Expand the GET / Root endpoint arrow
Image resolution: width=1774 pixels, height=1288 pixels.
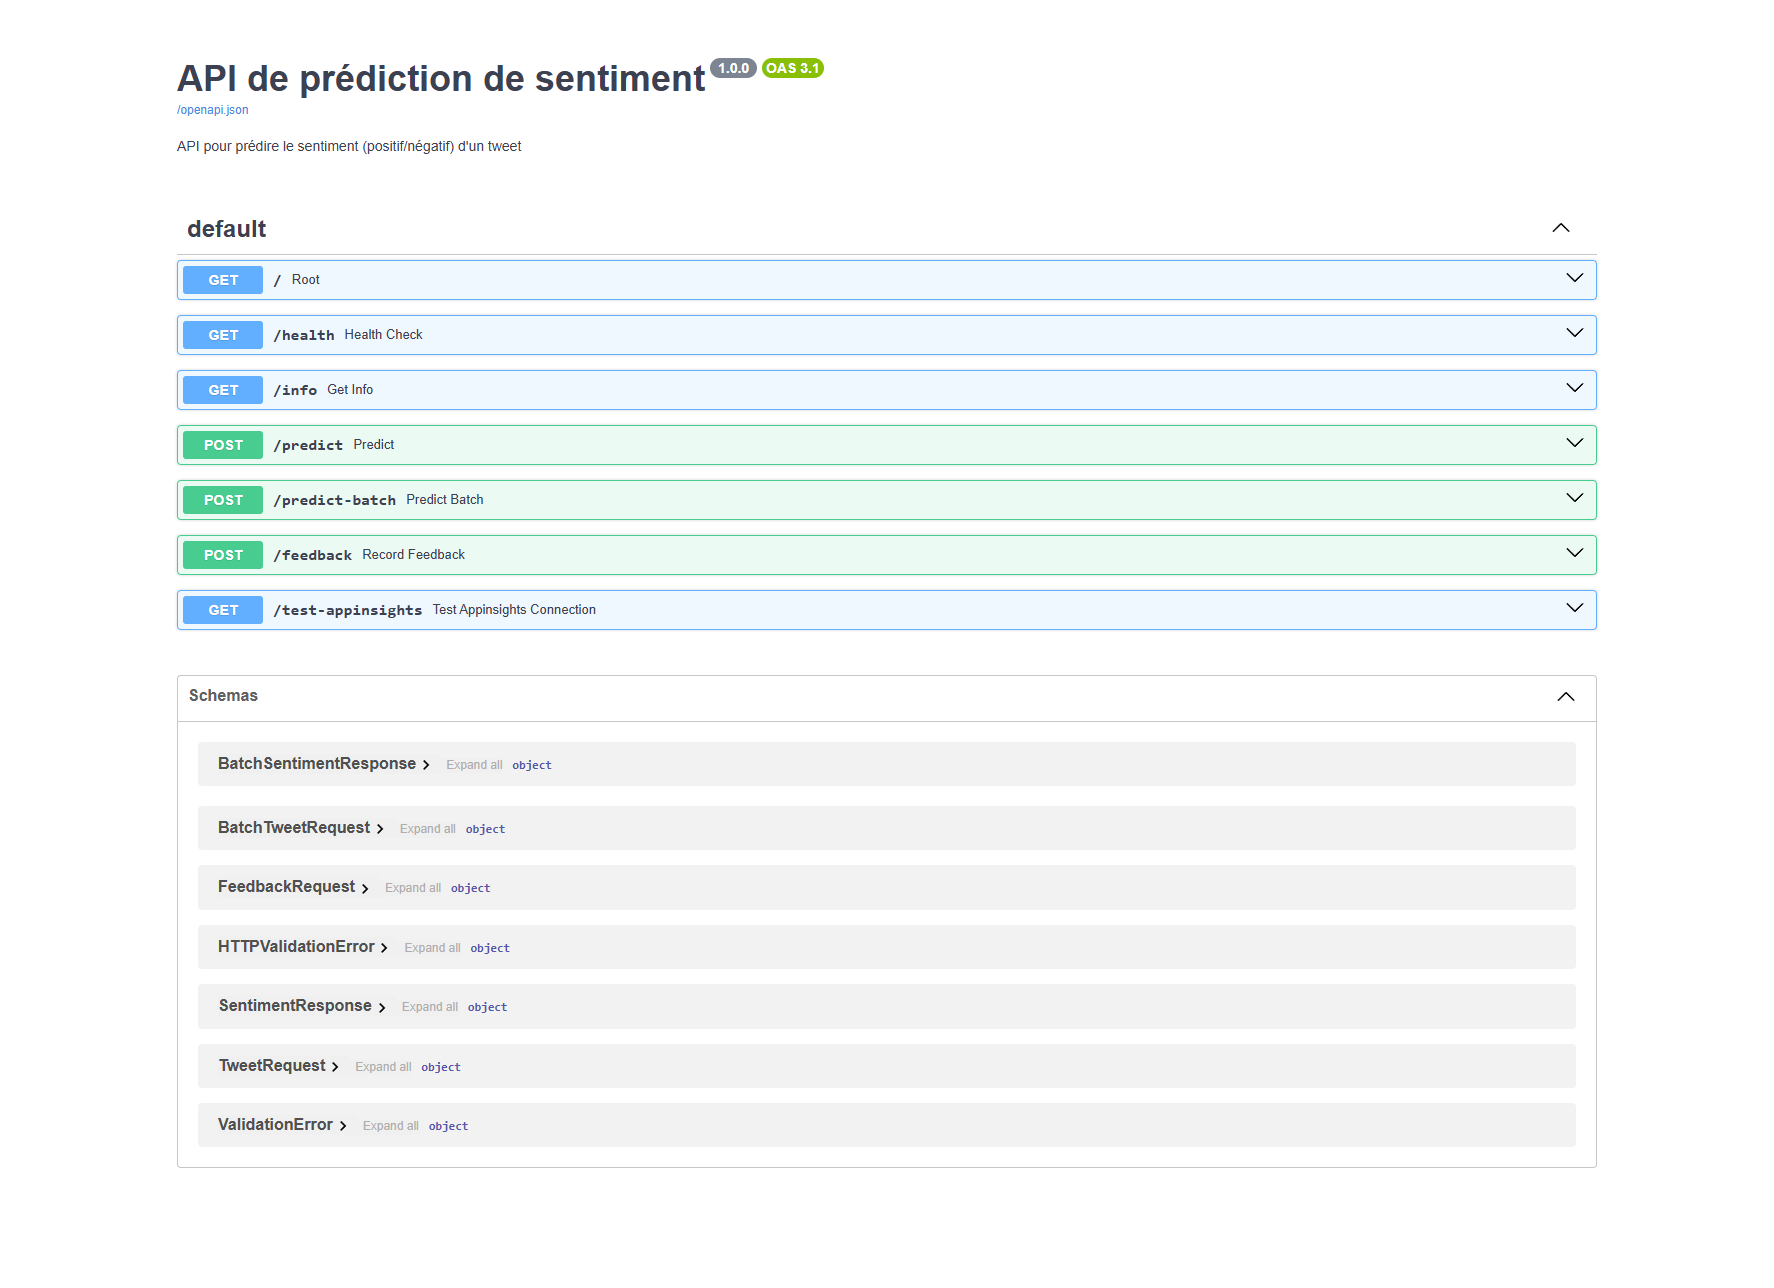(x=1574, y=278)
